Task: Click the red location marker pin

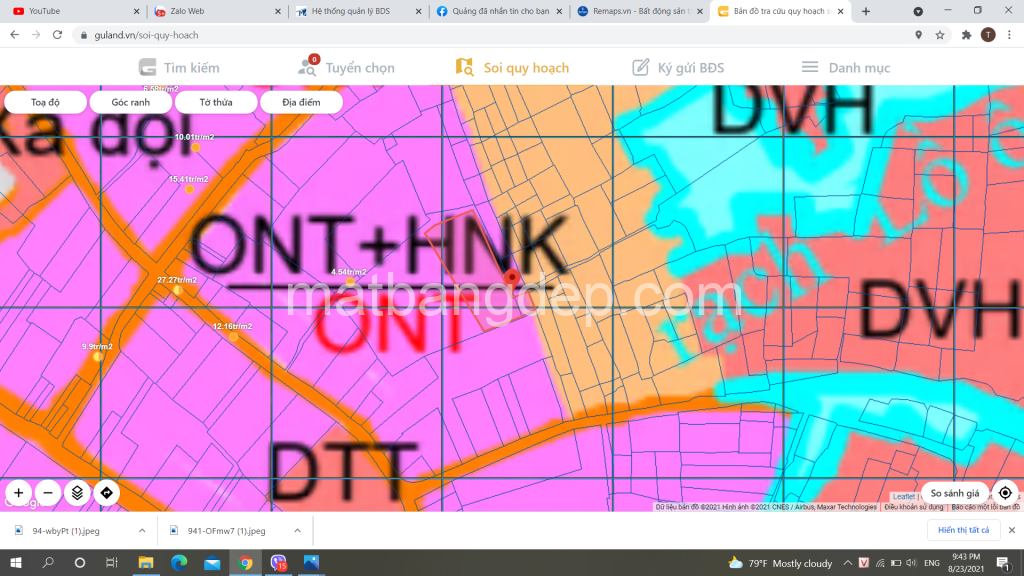Action: point(512,278)
